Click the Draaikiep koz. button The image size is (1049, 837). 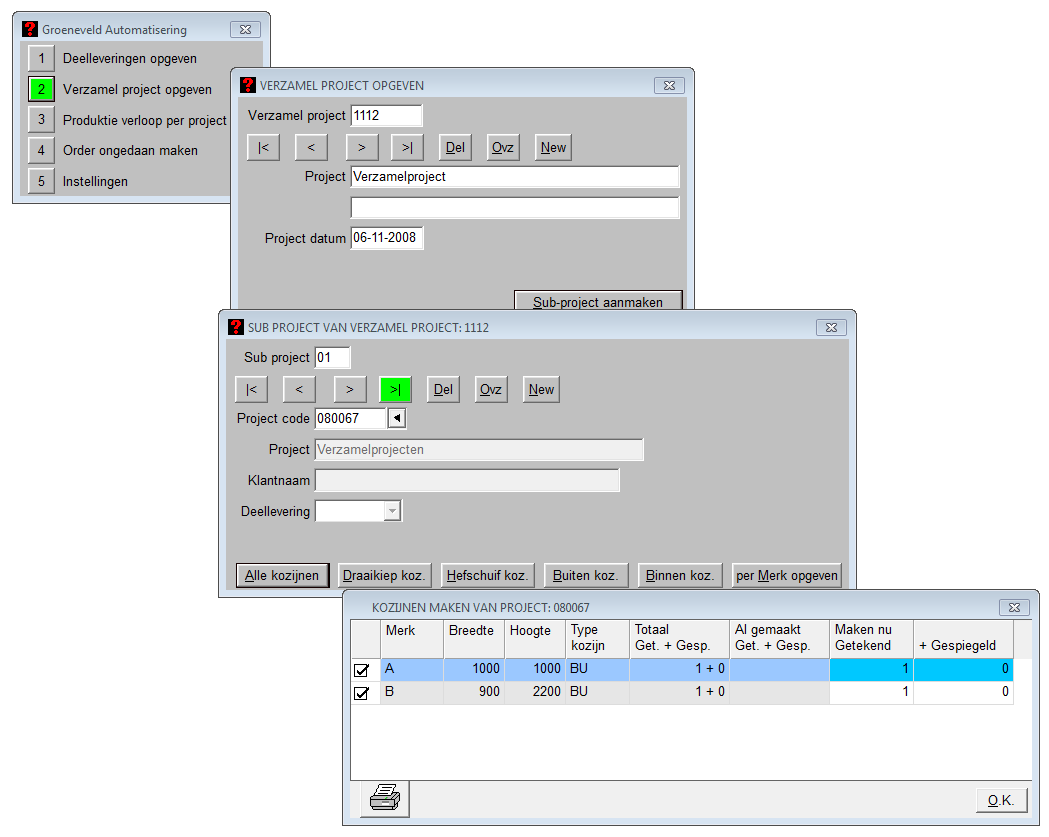(x=385, y=576)
